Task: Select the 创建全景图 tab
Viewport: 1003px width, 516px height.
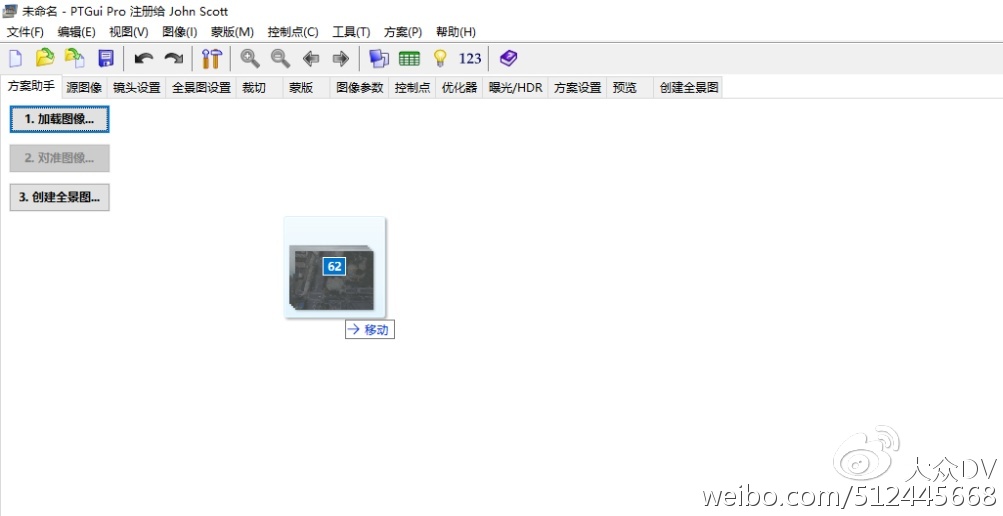Action: (688, 88)
